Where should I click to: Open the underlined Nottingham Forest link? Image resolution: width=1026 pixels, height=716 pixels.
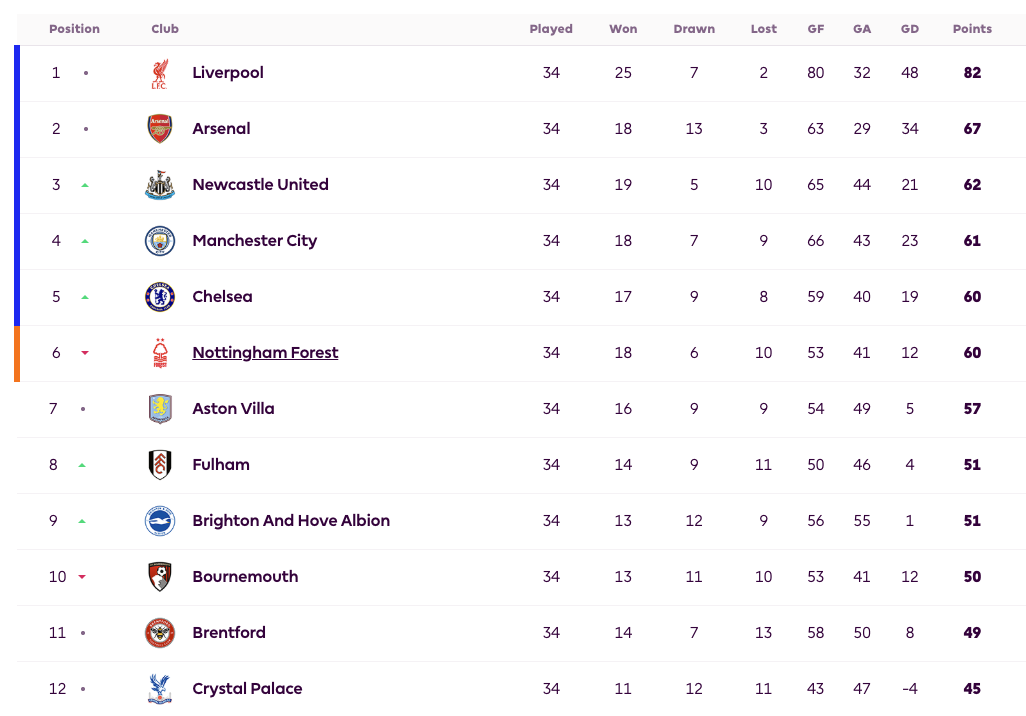(265, 353)
